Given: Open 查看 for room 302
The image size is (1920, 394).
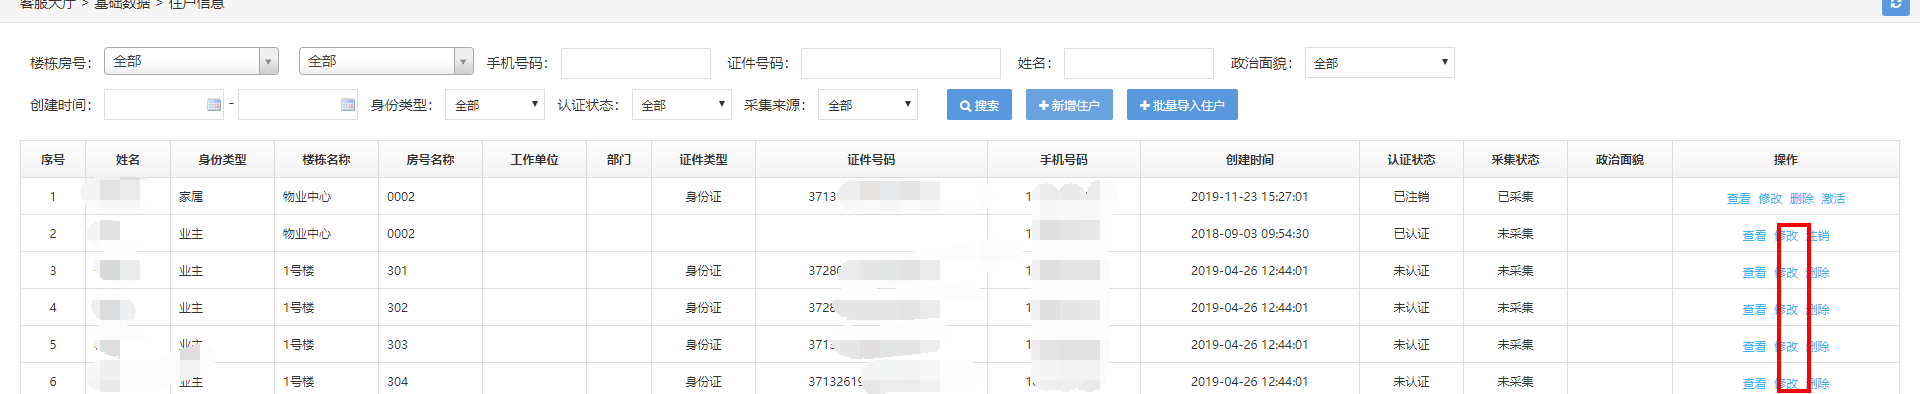Looking at the screenshot, I should click(1754, 309).
